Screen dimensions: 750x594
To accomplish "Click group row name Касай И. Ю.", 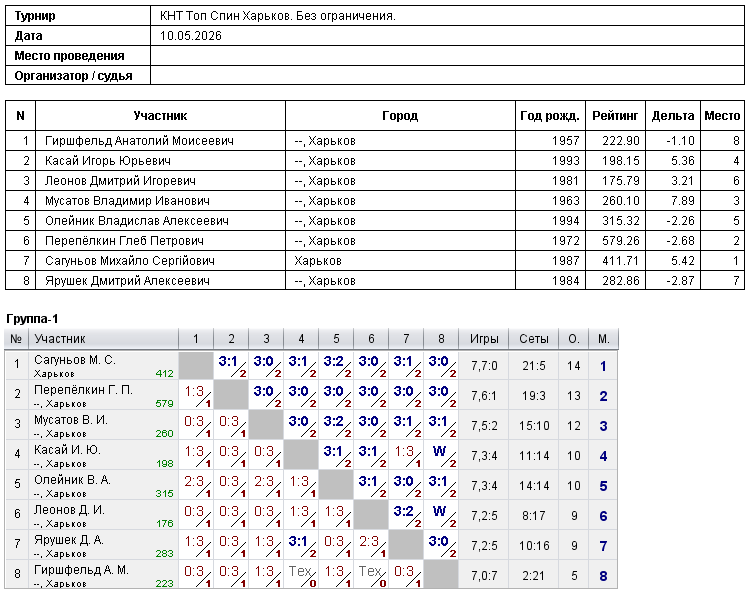I will coord(67,450).
